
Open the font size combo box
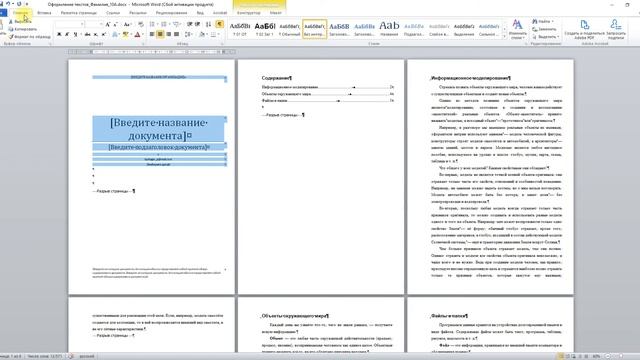pyautogui.click(x=94, y=24)
